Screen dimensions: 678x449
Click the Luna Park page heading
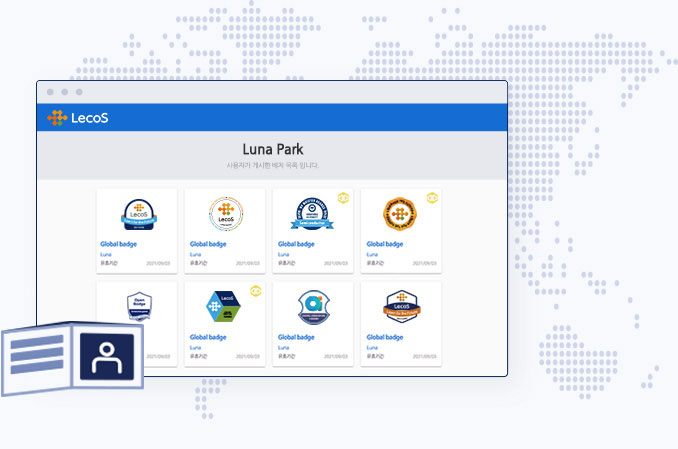coord(272,150)
